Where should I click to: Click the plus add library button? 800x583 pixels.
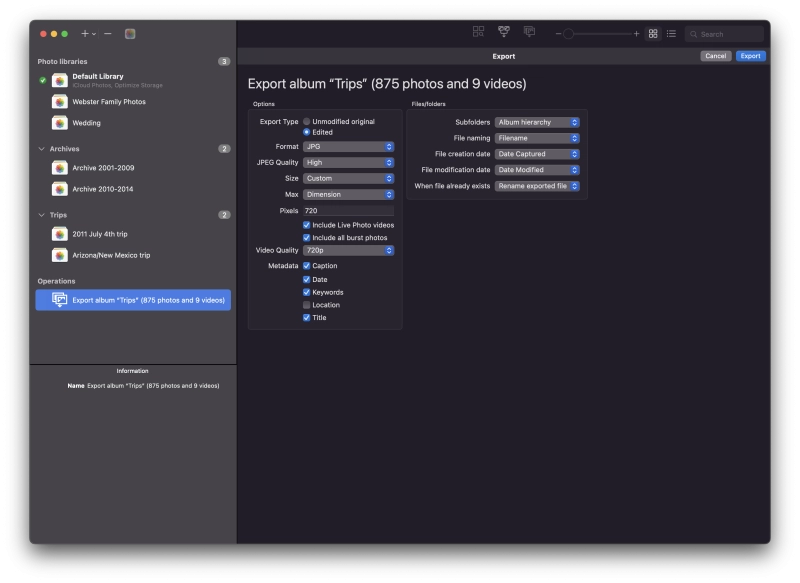click(86, 34)
